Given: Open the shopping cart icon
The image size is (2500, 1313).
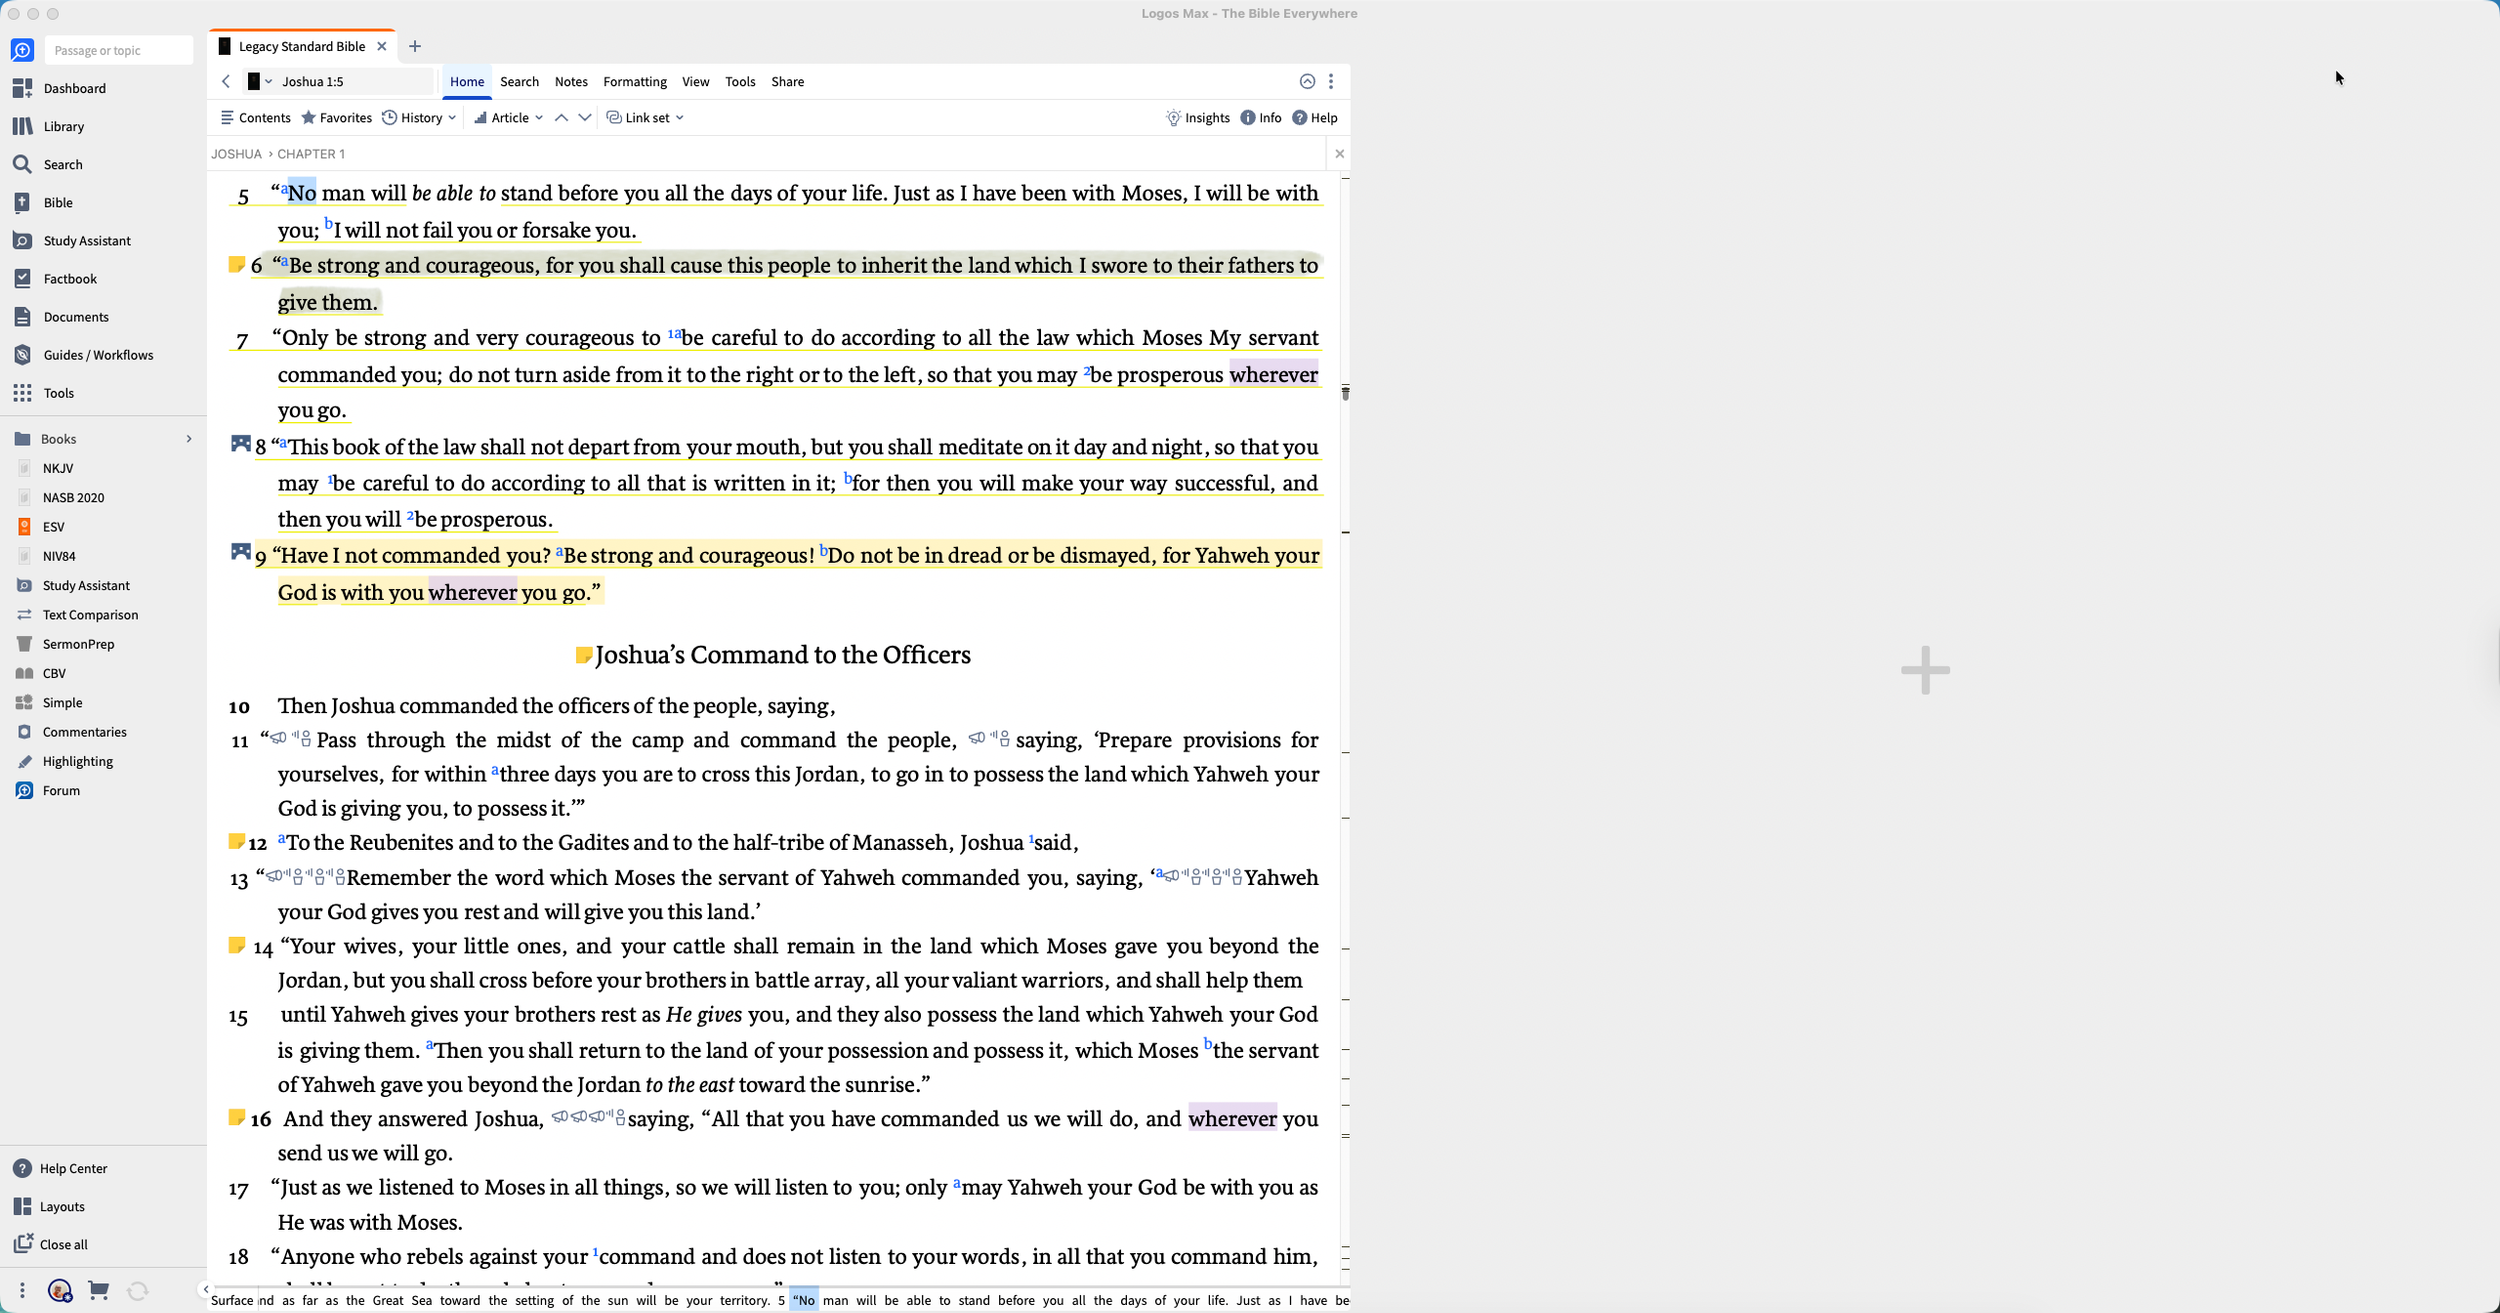Looking at the screenshot, I should click(x=98, y=1290).
